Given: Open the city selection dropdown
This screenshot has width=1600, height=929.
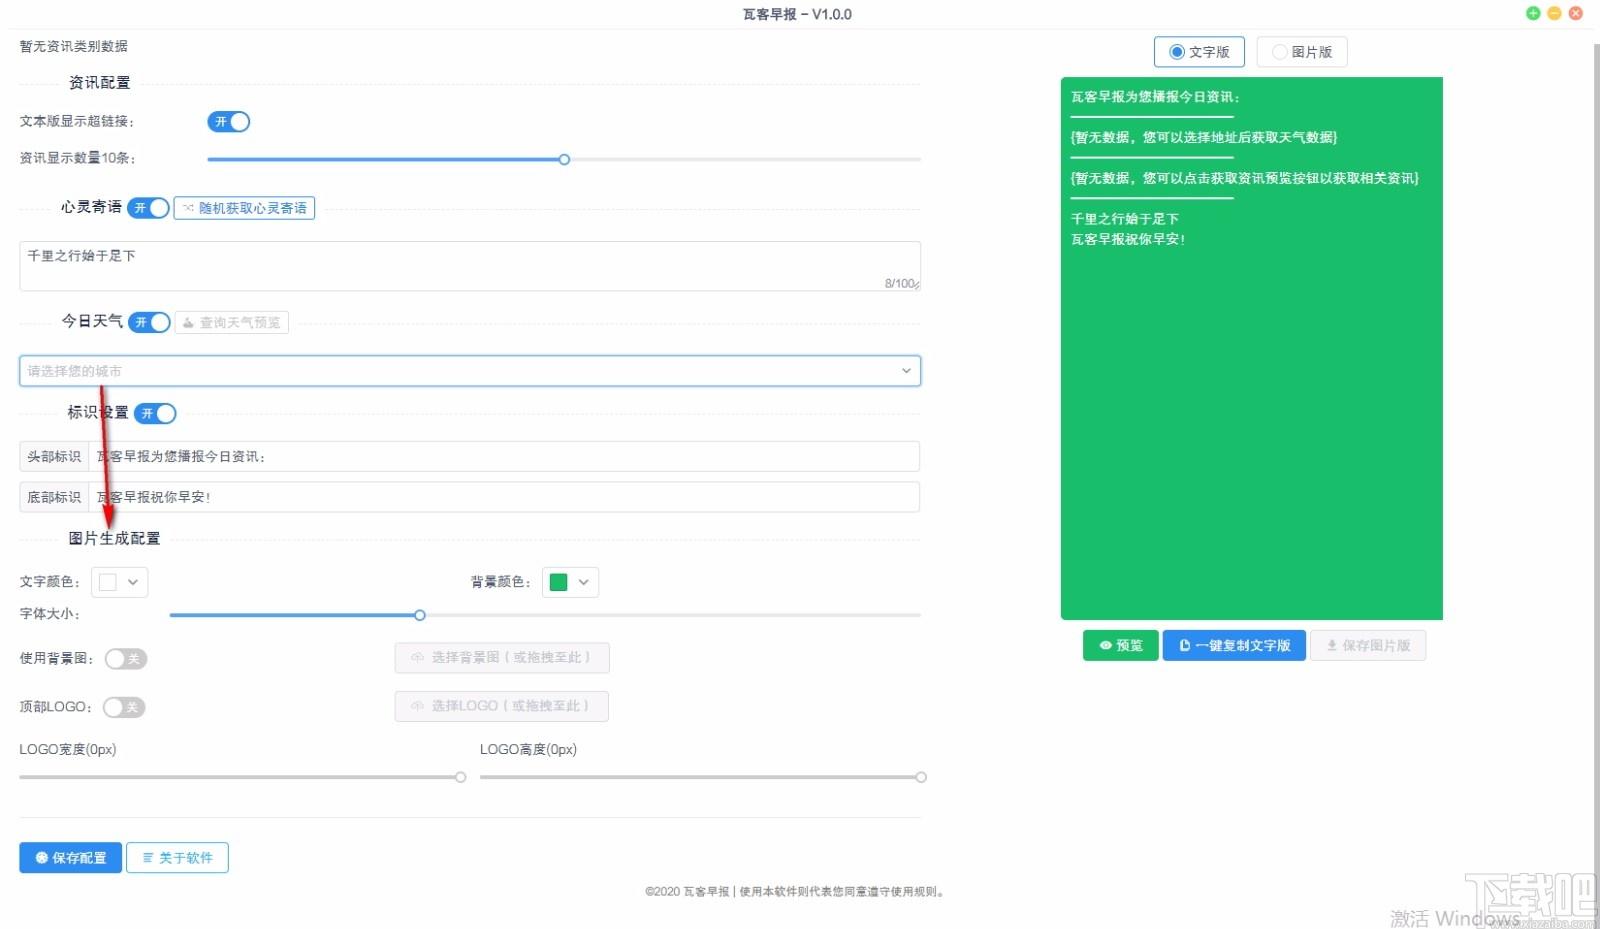Looking at the screenshot, I should pyautogui.click(x=470, y=371).
